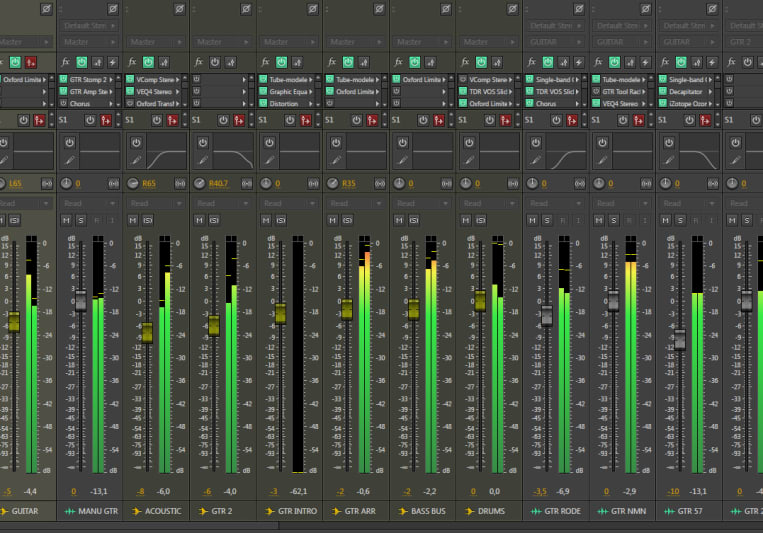The image size is (763, 533).
Task: Toggle FX pre/post fader on DRUMS track
Action: click(497, 62)
